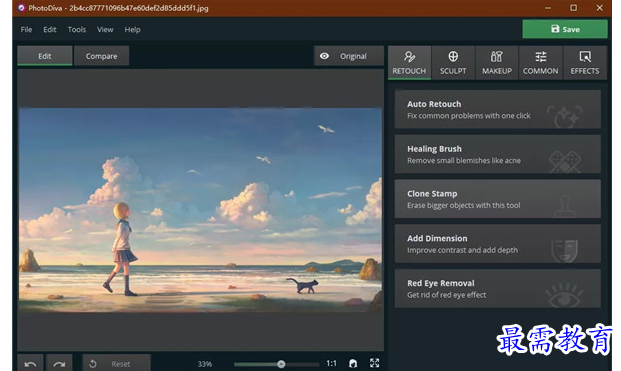Open the File menu

tap(26, 30)
